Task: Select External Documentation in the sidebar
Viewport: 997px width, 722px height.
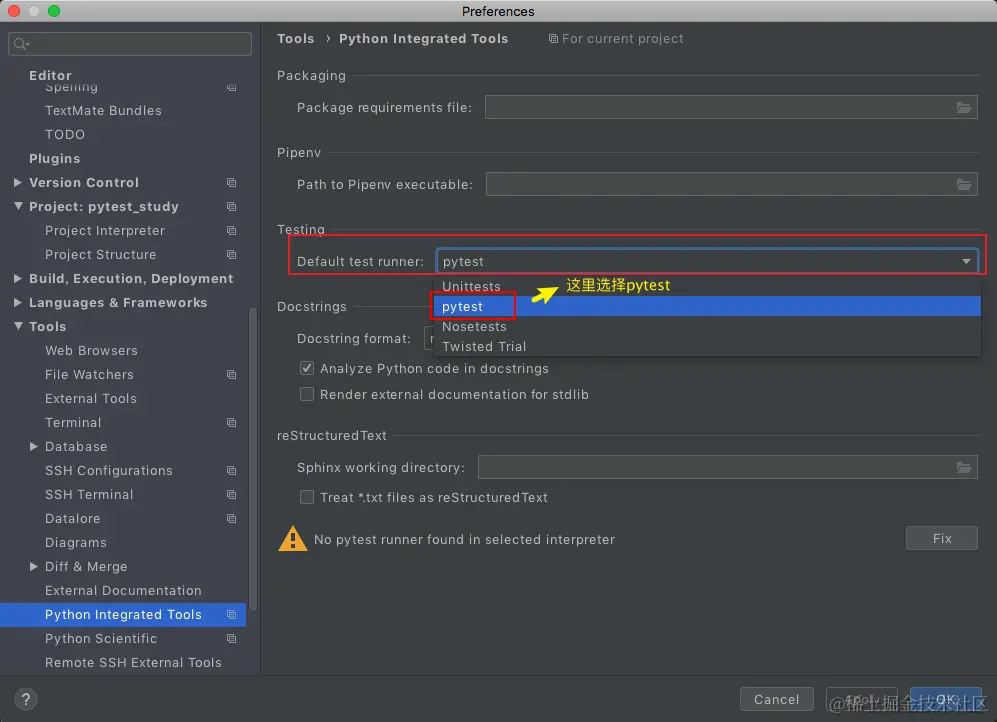Action: click(x=123, y=590)
